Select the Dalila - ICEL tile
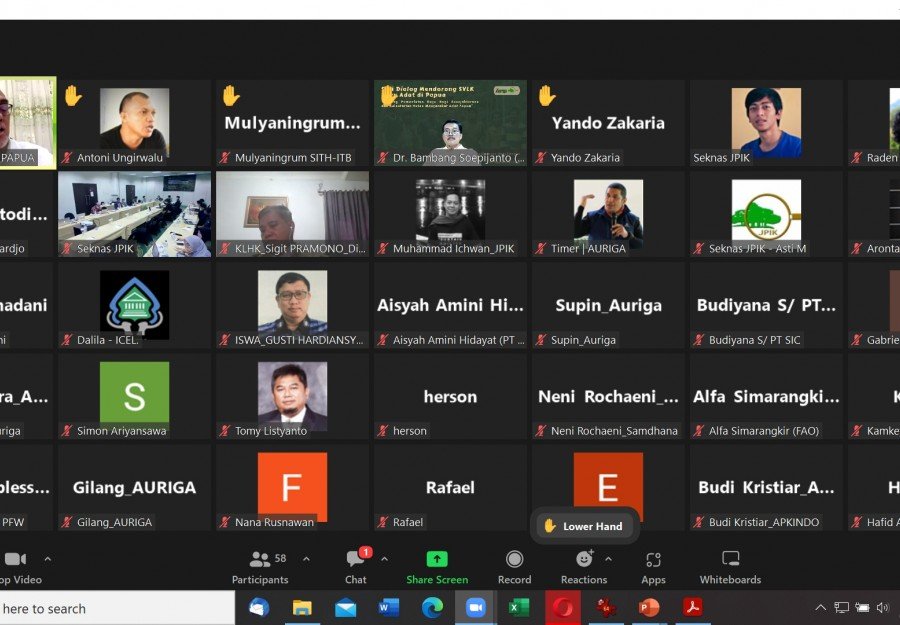The width and height of the screenshot is (900, 625). pyautogui.click(x=134, y=305)
